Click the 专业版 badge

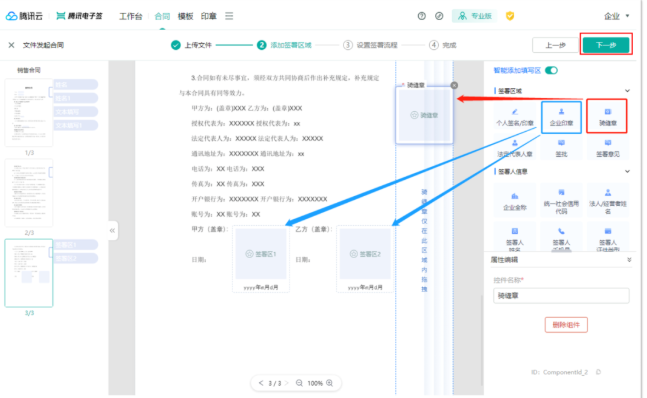(x=475, y=16)
